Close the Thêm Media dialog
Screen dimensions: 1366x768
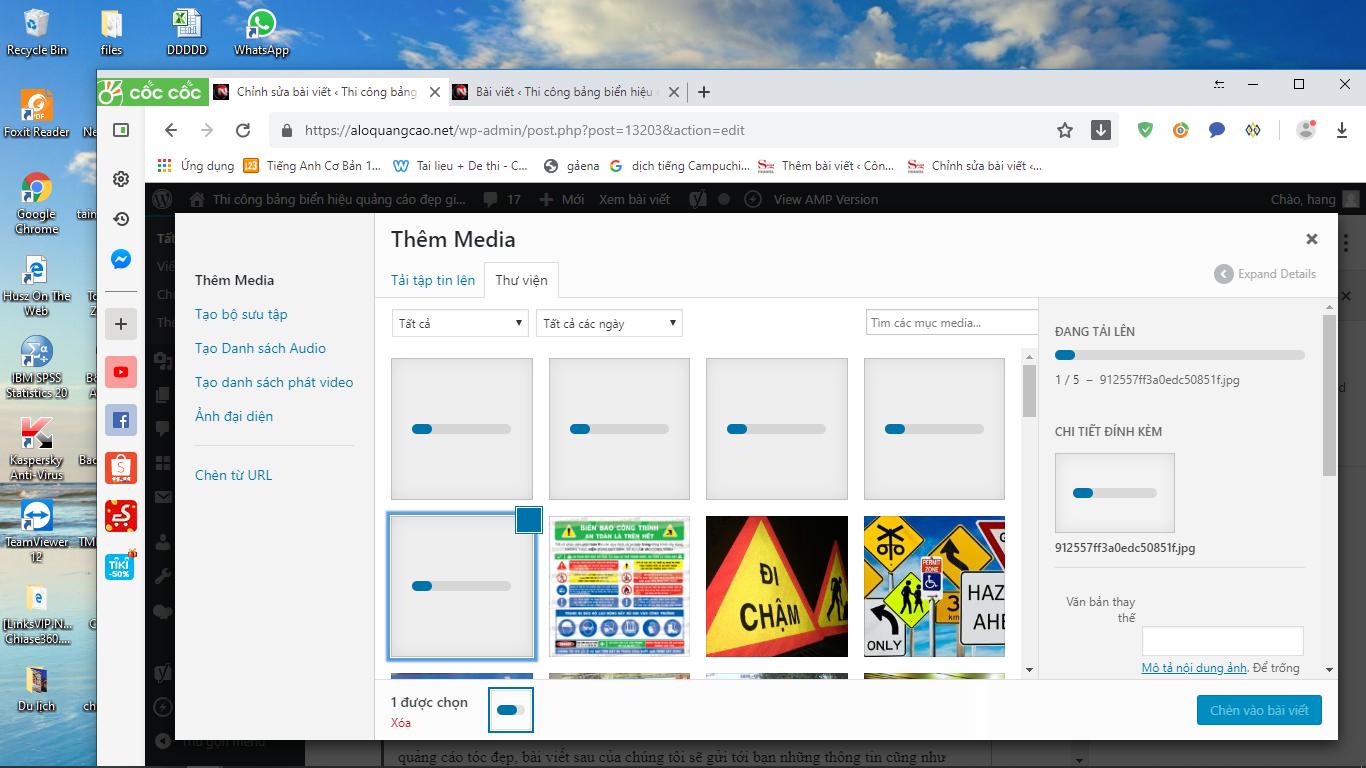coord(1311,239)
